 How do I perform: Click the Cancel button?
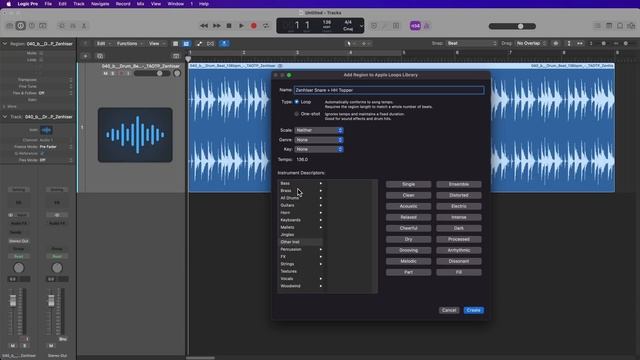[449, 310]
